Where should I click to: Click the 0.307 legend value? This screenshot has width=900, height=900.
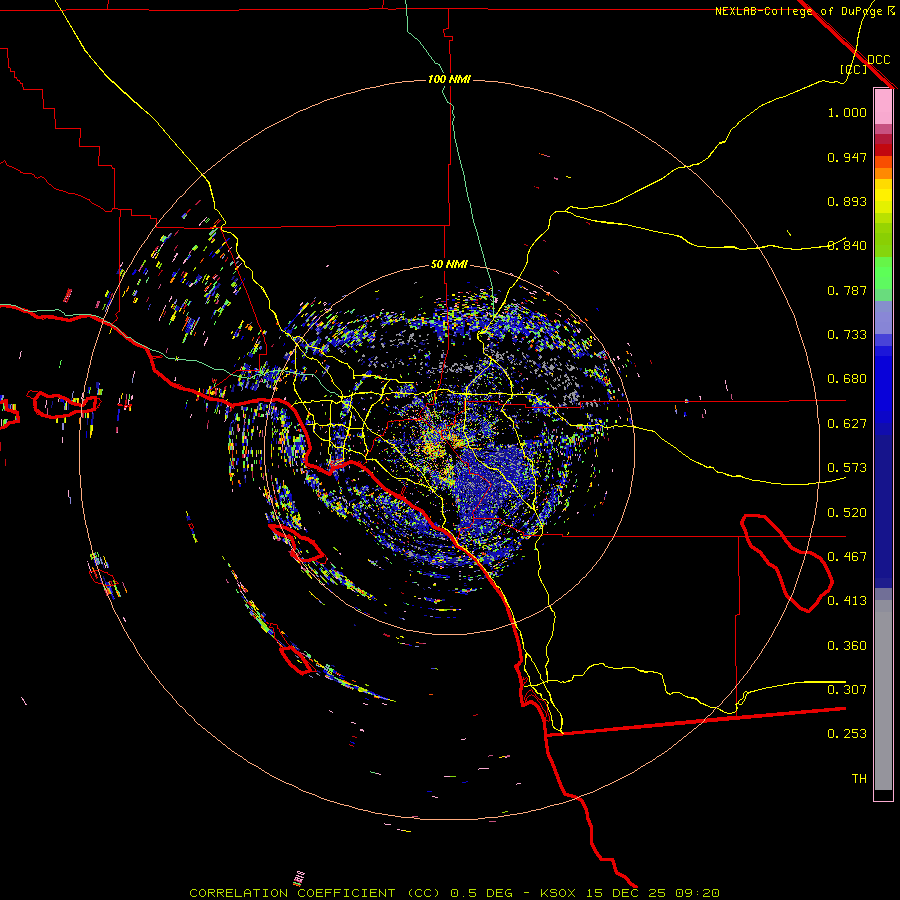847,690
